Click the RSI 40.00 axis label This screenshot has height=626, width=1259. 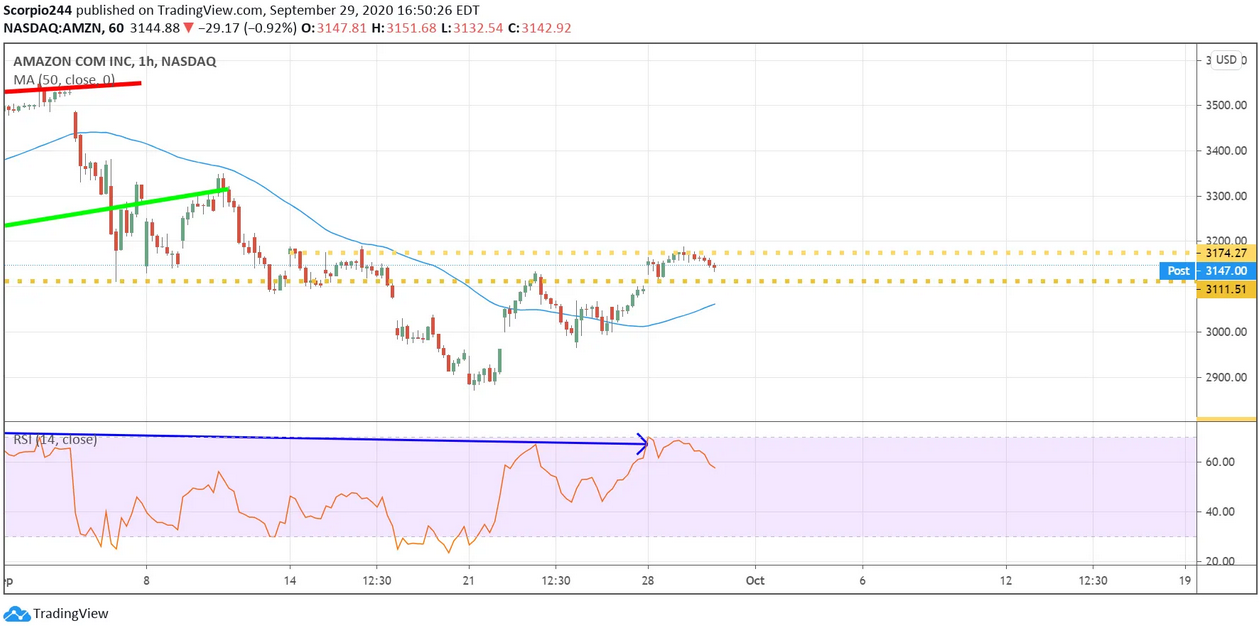[1220, 512]
